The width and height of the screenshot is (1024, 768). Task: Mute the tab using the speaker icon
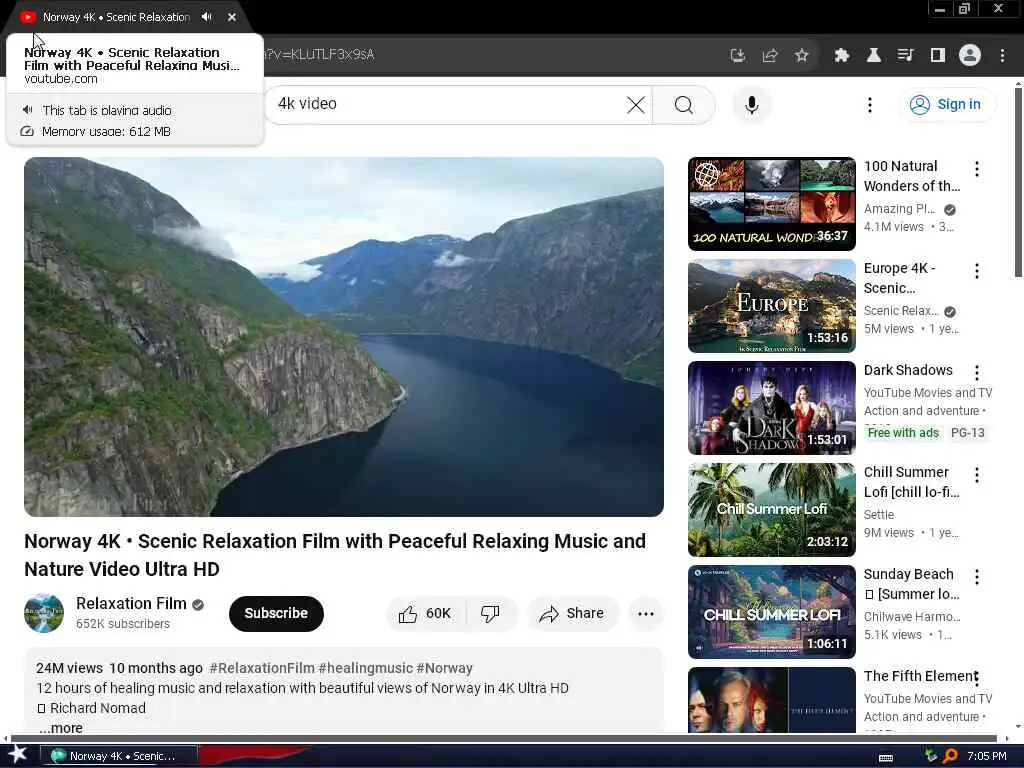[x=207, y=17]
